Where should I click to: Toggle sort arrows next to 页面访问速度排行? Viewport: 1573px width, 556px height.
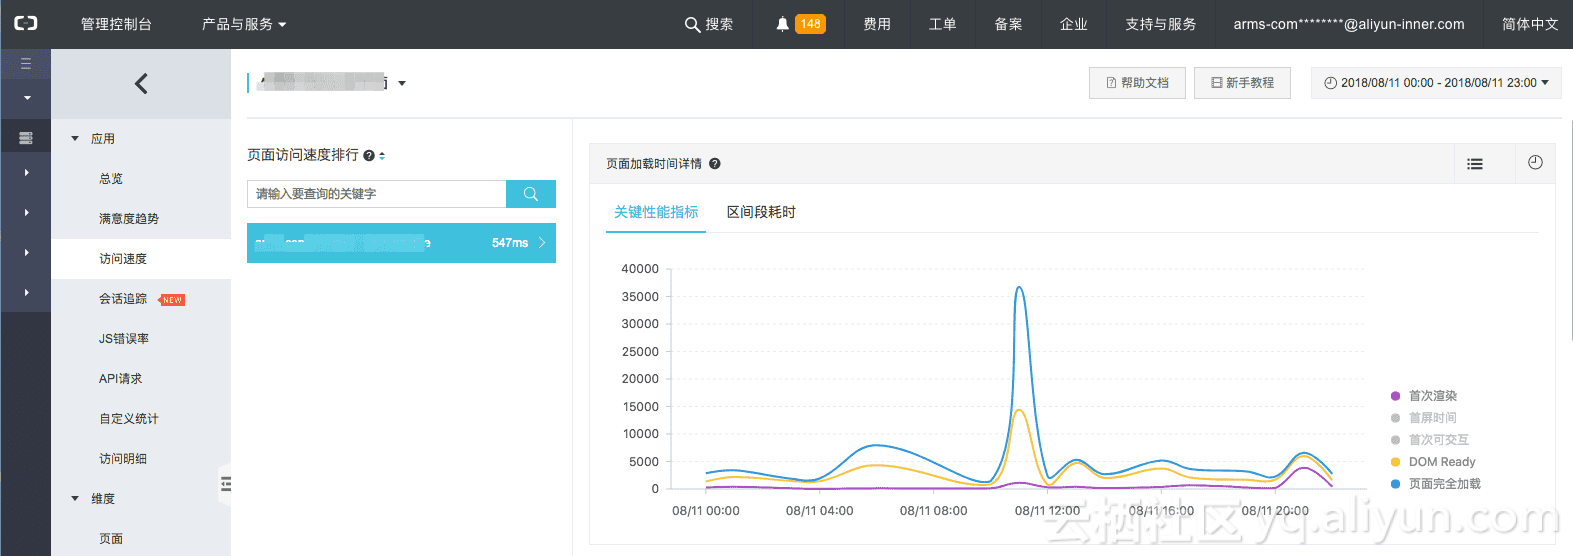tap(382, 155)
